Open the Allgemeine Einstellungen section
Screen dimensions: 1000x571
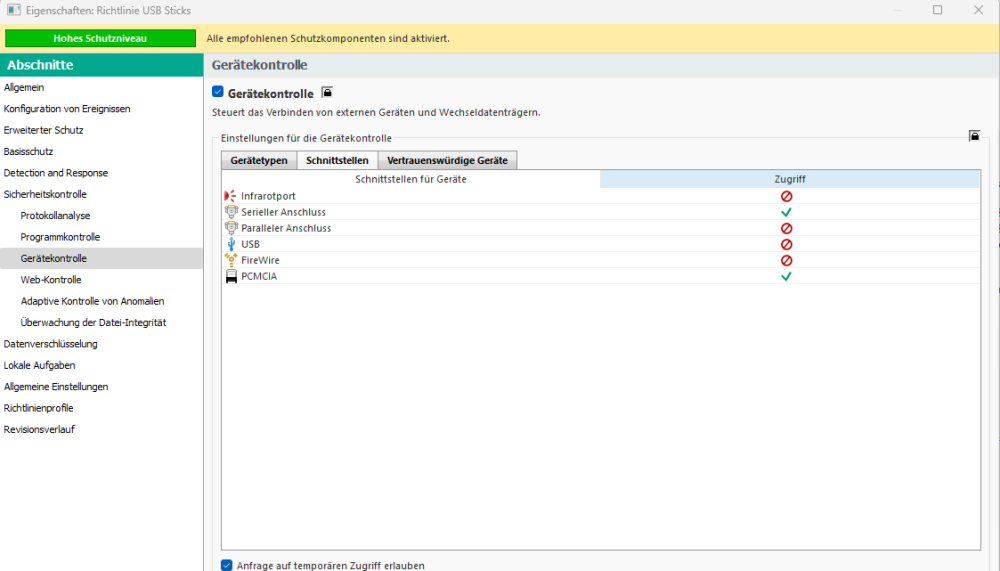55,387
